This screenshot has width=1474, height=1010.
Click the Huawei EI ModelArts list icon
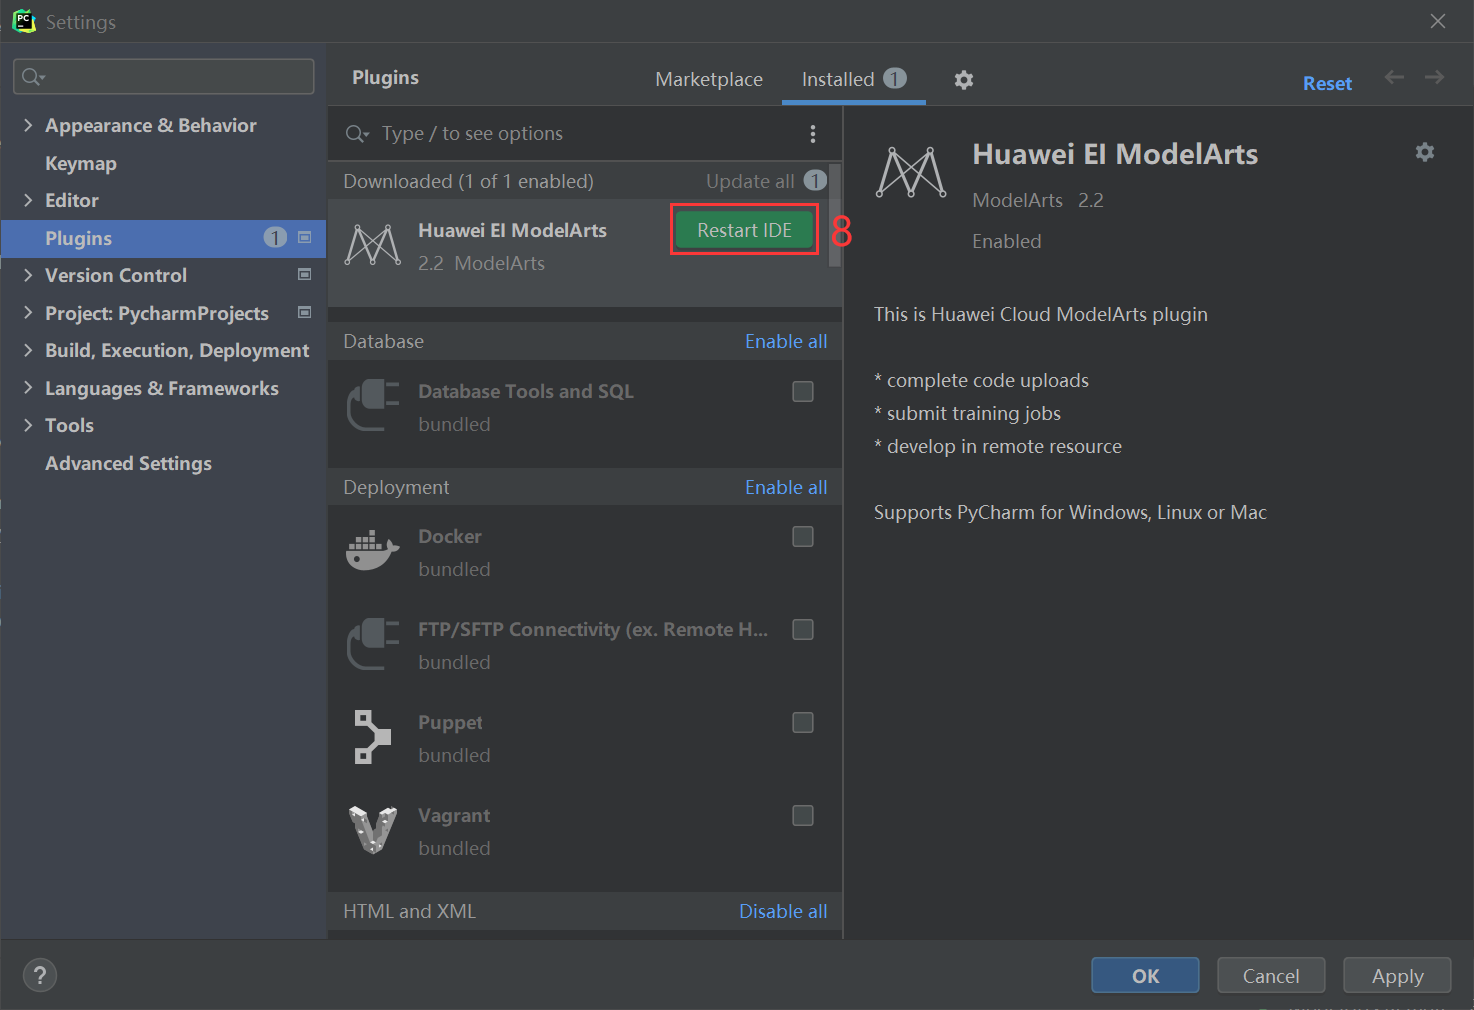point(373,246)
